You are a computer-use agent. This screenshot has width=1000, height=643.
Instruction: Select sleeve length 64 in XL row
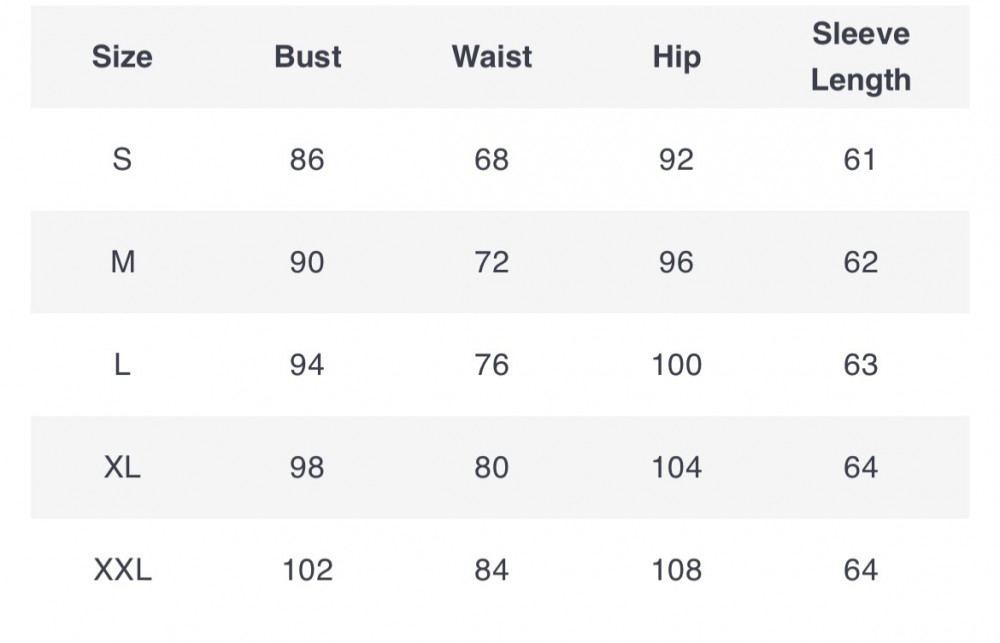click(x=860, y=467)
